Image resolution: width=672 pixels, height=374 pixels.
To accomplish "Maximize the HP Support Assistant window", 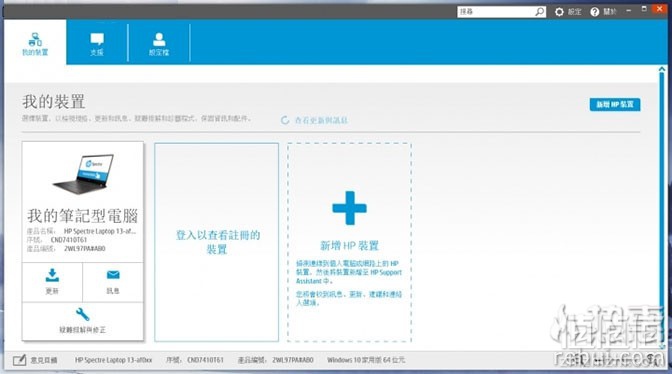I will coord(644,9).
